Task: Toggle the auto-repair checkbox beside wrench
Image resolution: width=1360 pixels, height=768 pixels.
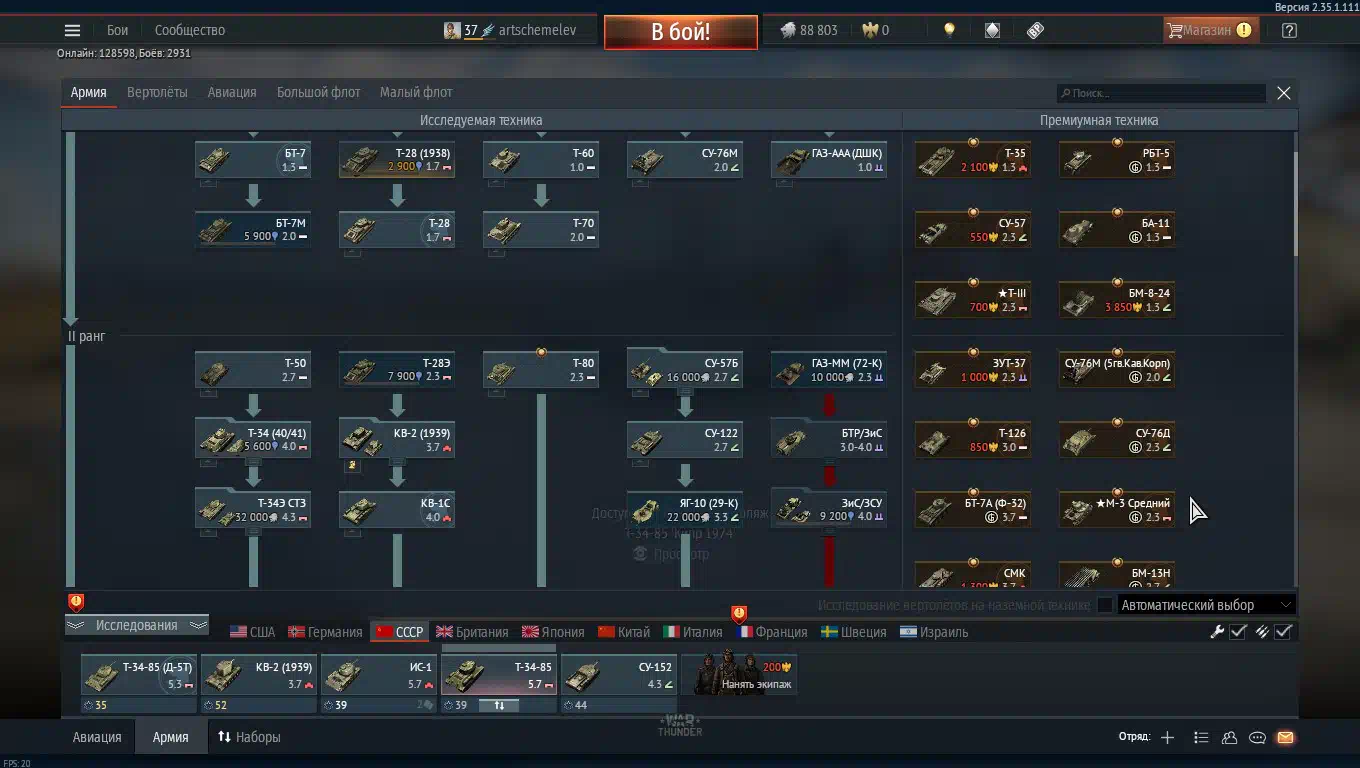Action: [1238, 631]
